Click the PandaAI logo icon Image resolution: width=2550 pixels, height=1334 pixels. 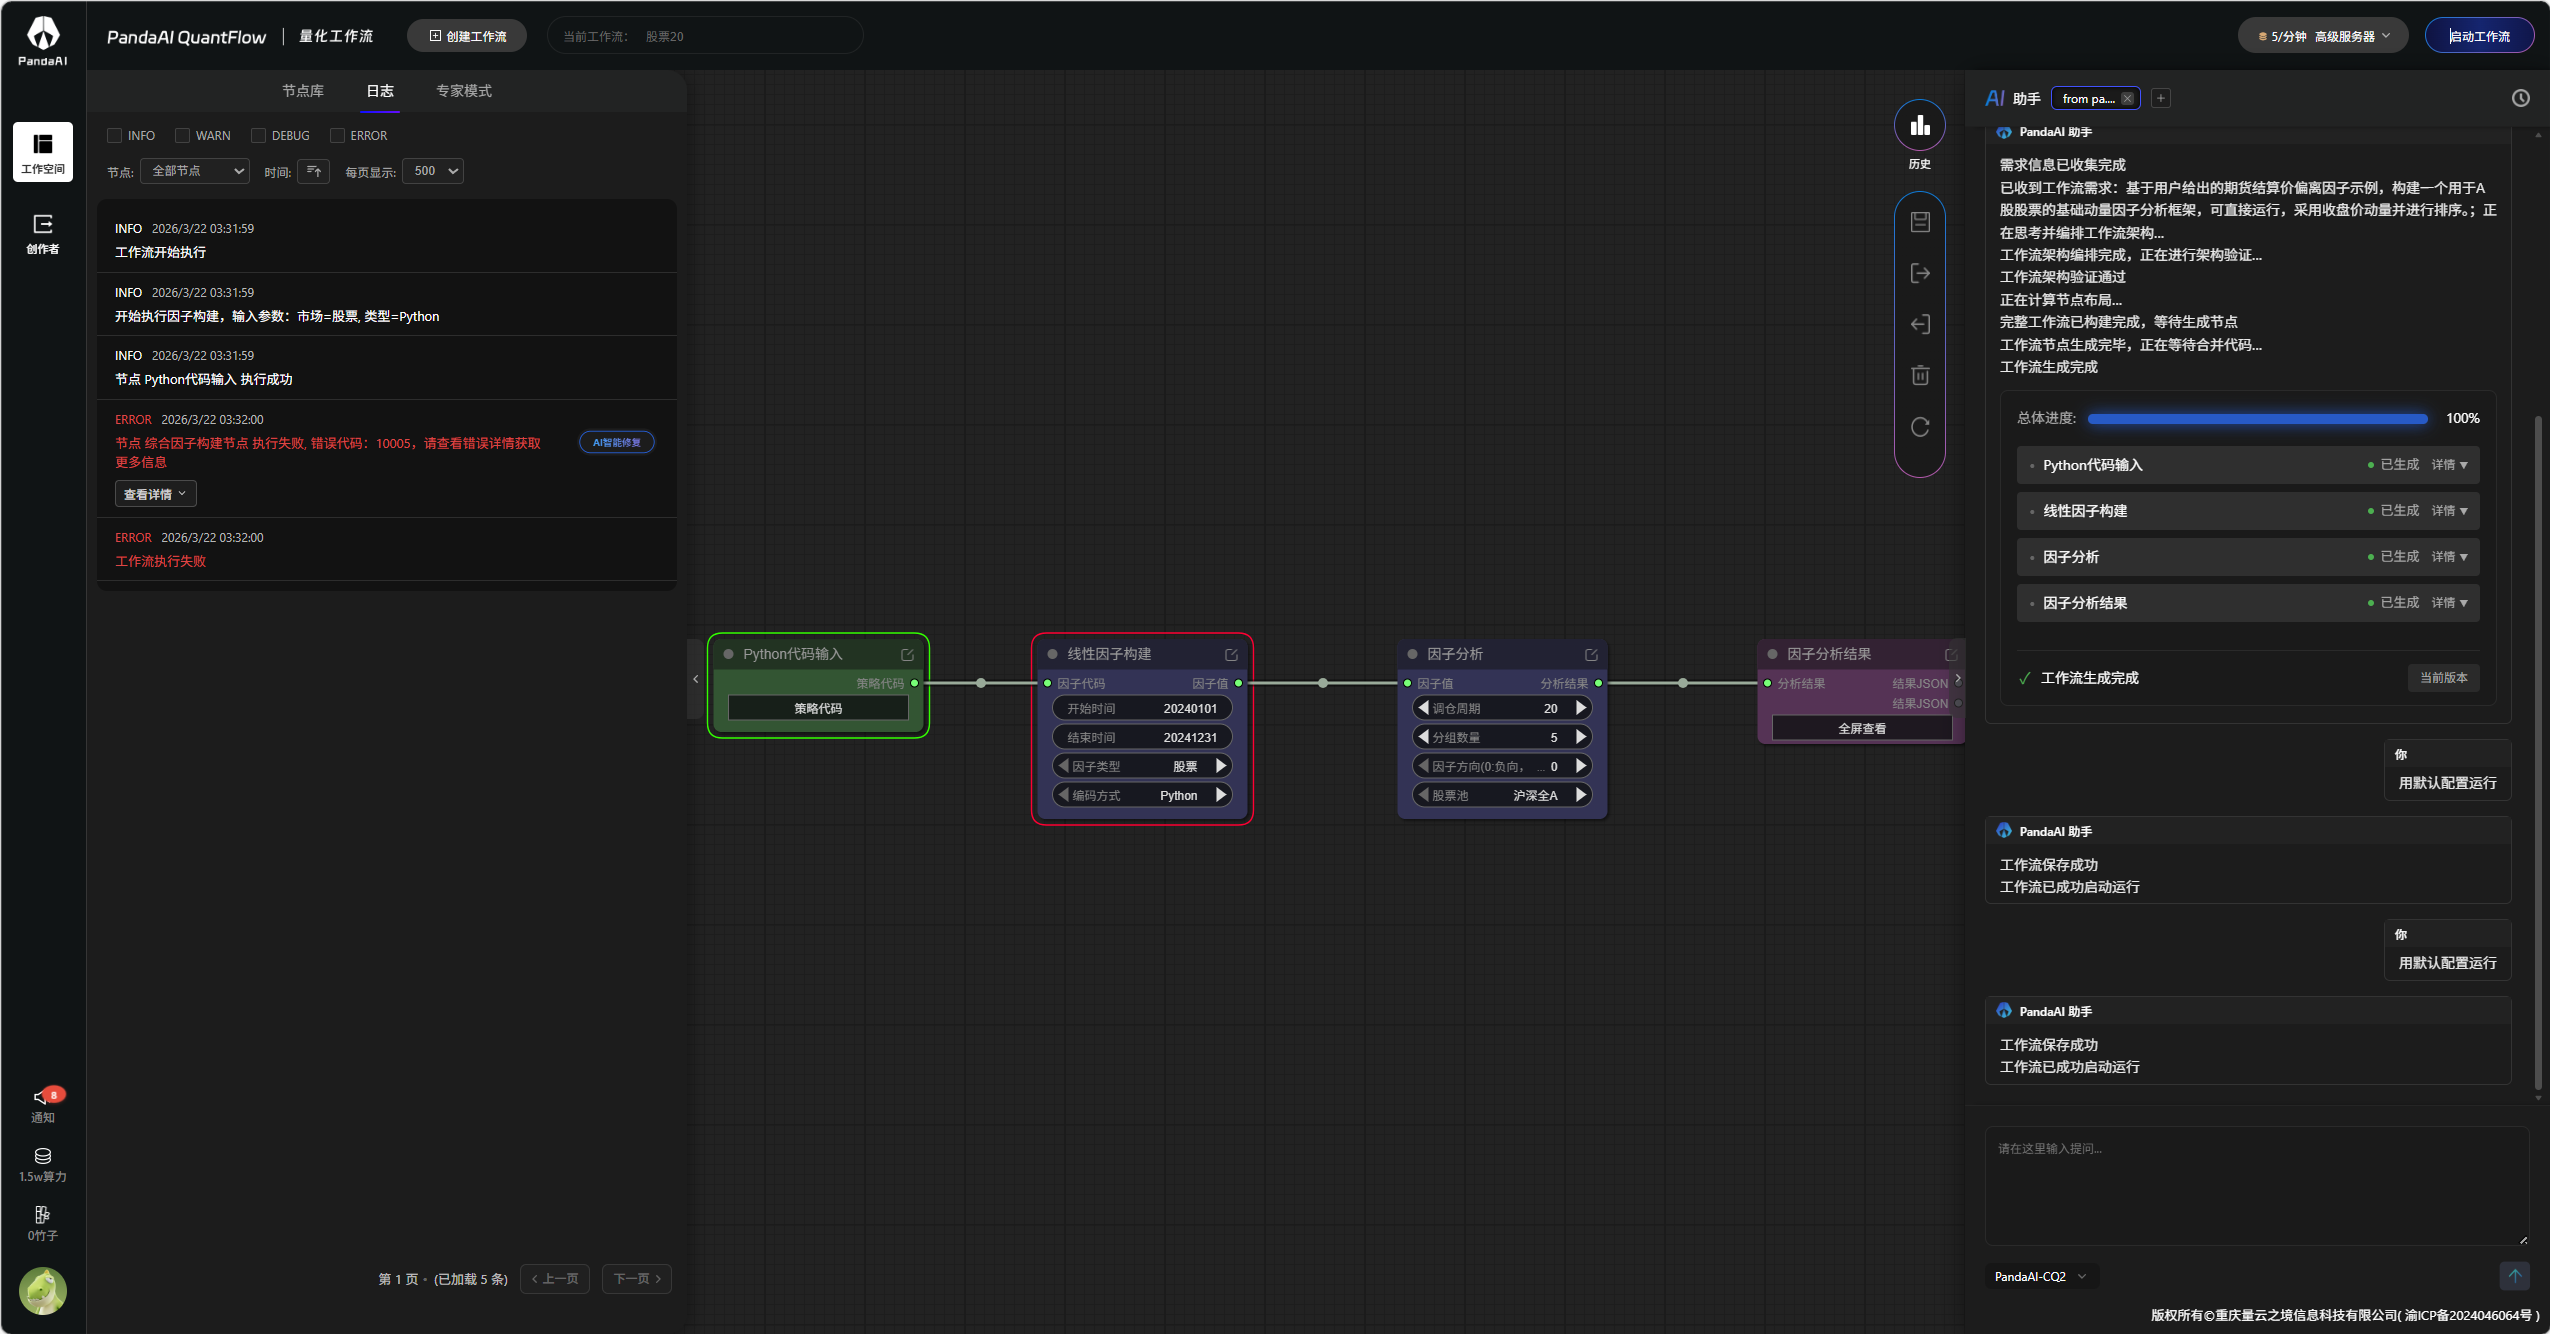(x=43, y=40)
